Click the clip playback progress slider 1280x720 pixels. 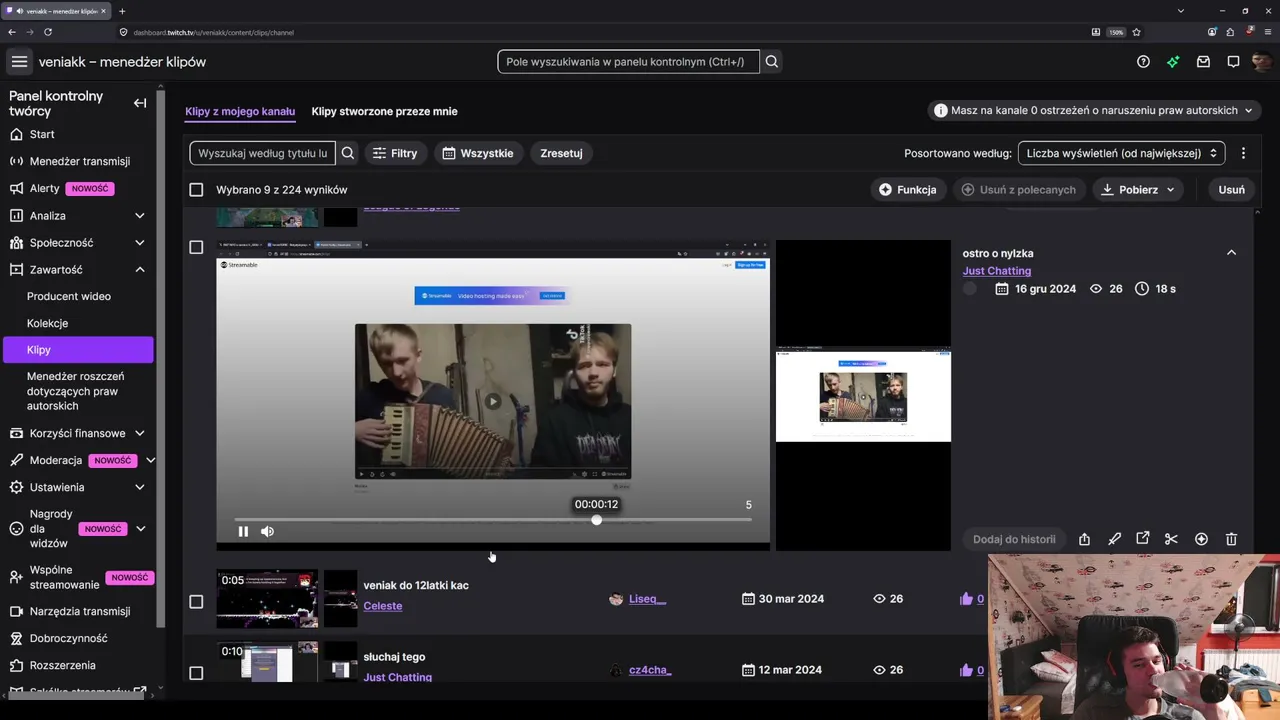pyautogui.click(x=493, y=520)
